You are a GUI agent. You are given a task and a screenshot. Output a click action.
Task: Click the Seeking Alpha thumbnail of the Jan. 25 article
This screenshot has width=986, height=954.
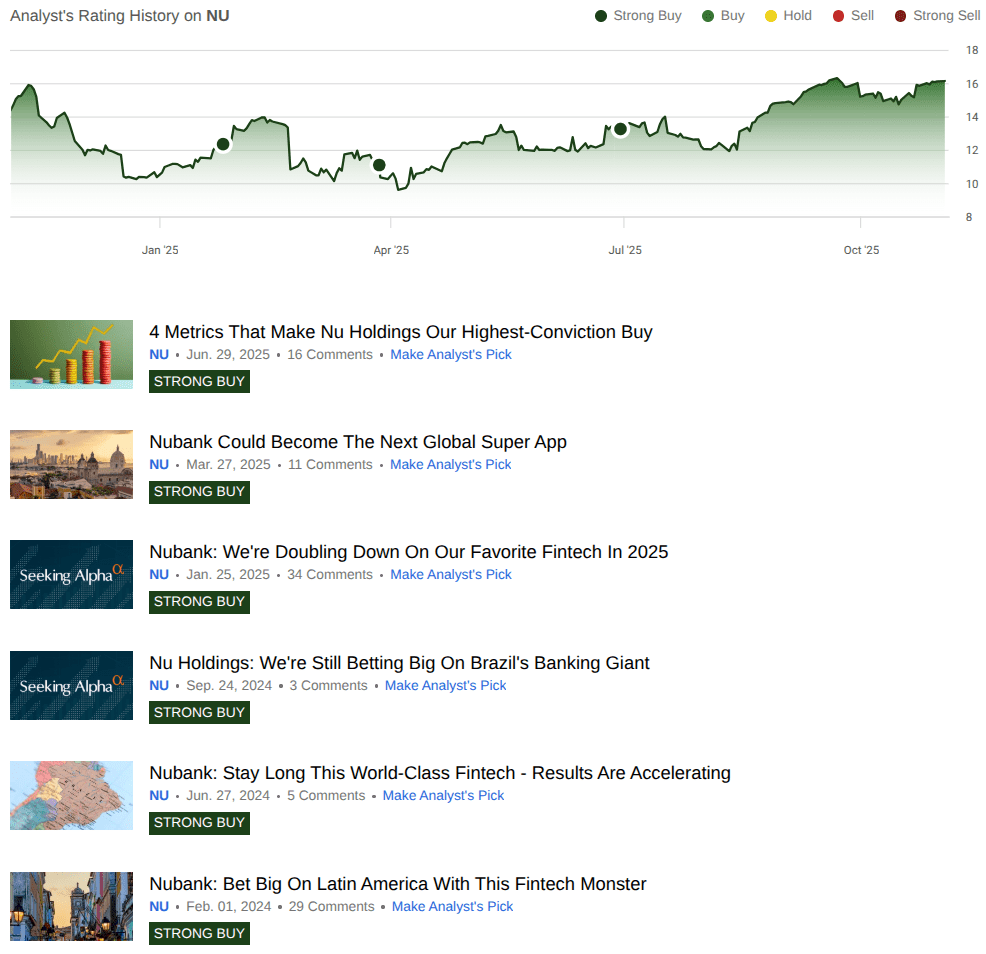(71, 574)
